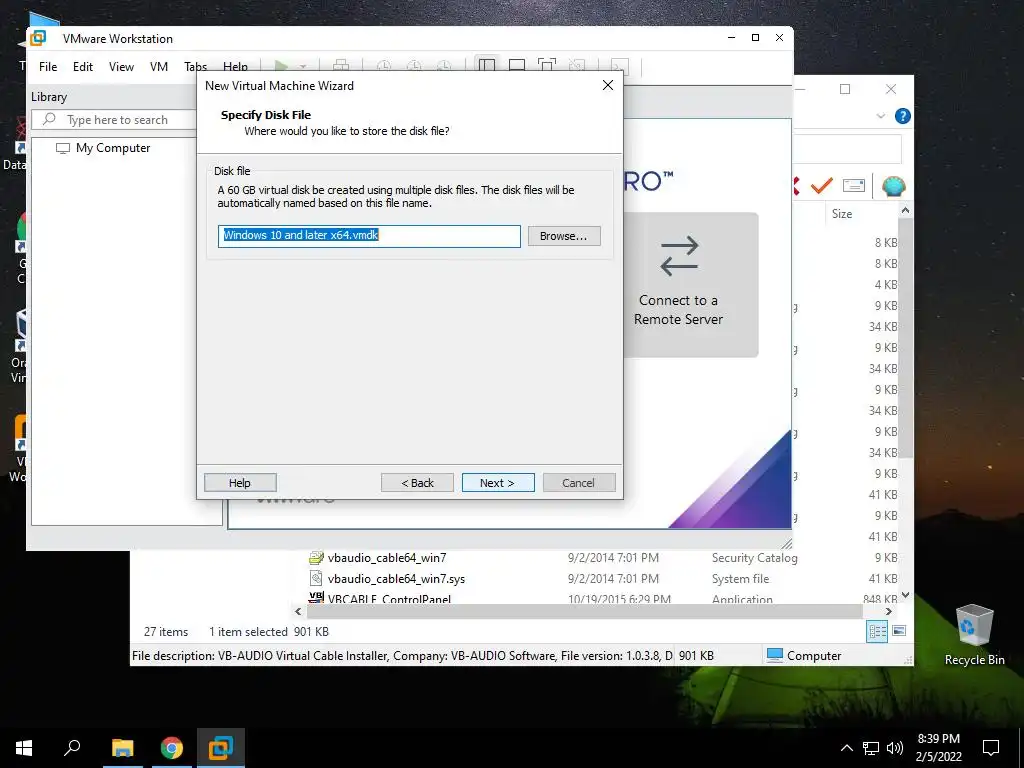Click the VMware Workstation title bar icon
Viewport: 1024px width, 768px height.
pyautogui.click(x=39, y=38)
